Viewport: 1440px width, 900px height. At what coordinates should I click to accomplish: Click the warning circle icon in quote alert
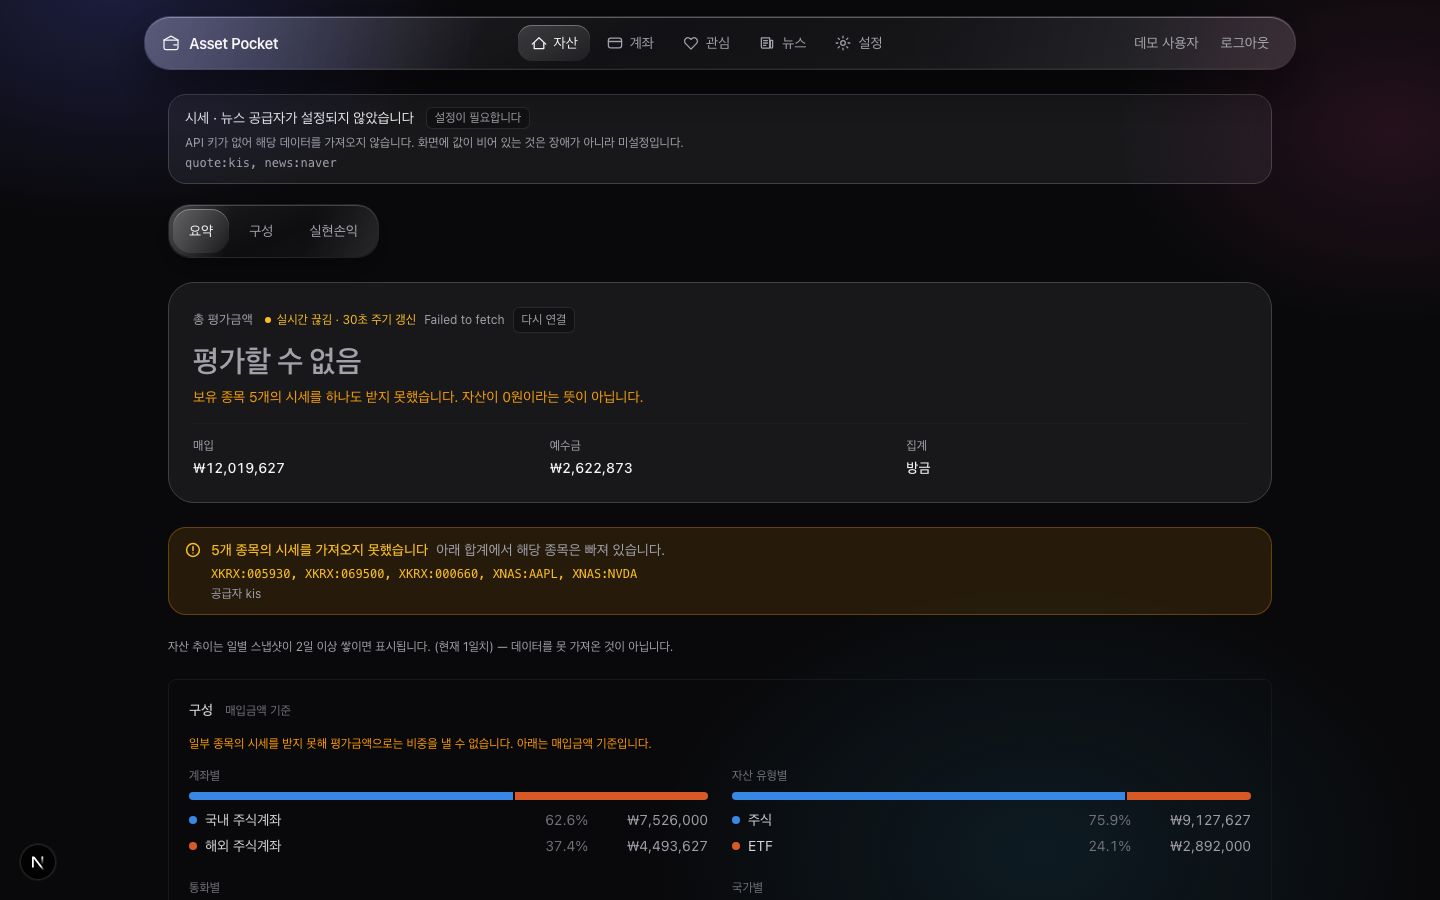(193, 550)
